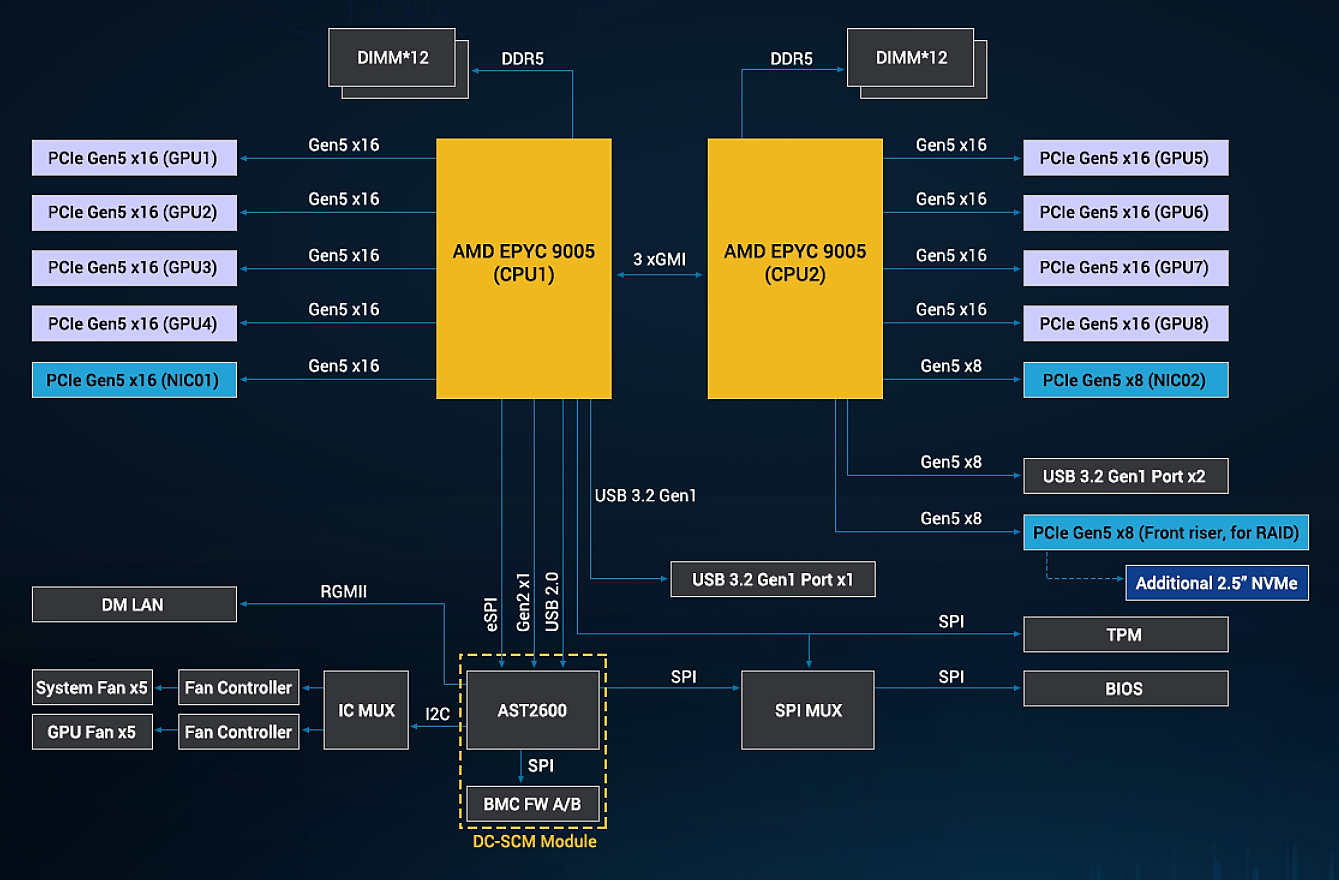Click the DIMM*12 block feeding CPU1
The height and width of the screenshot is (880, 1339).
[x=393, y=57]
